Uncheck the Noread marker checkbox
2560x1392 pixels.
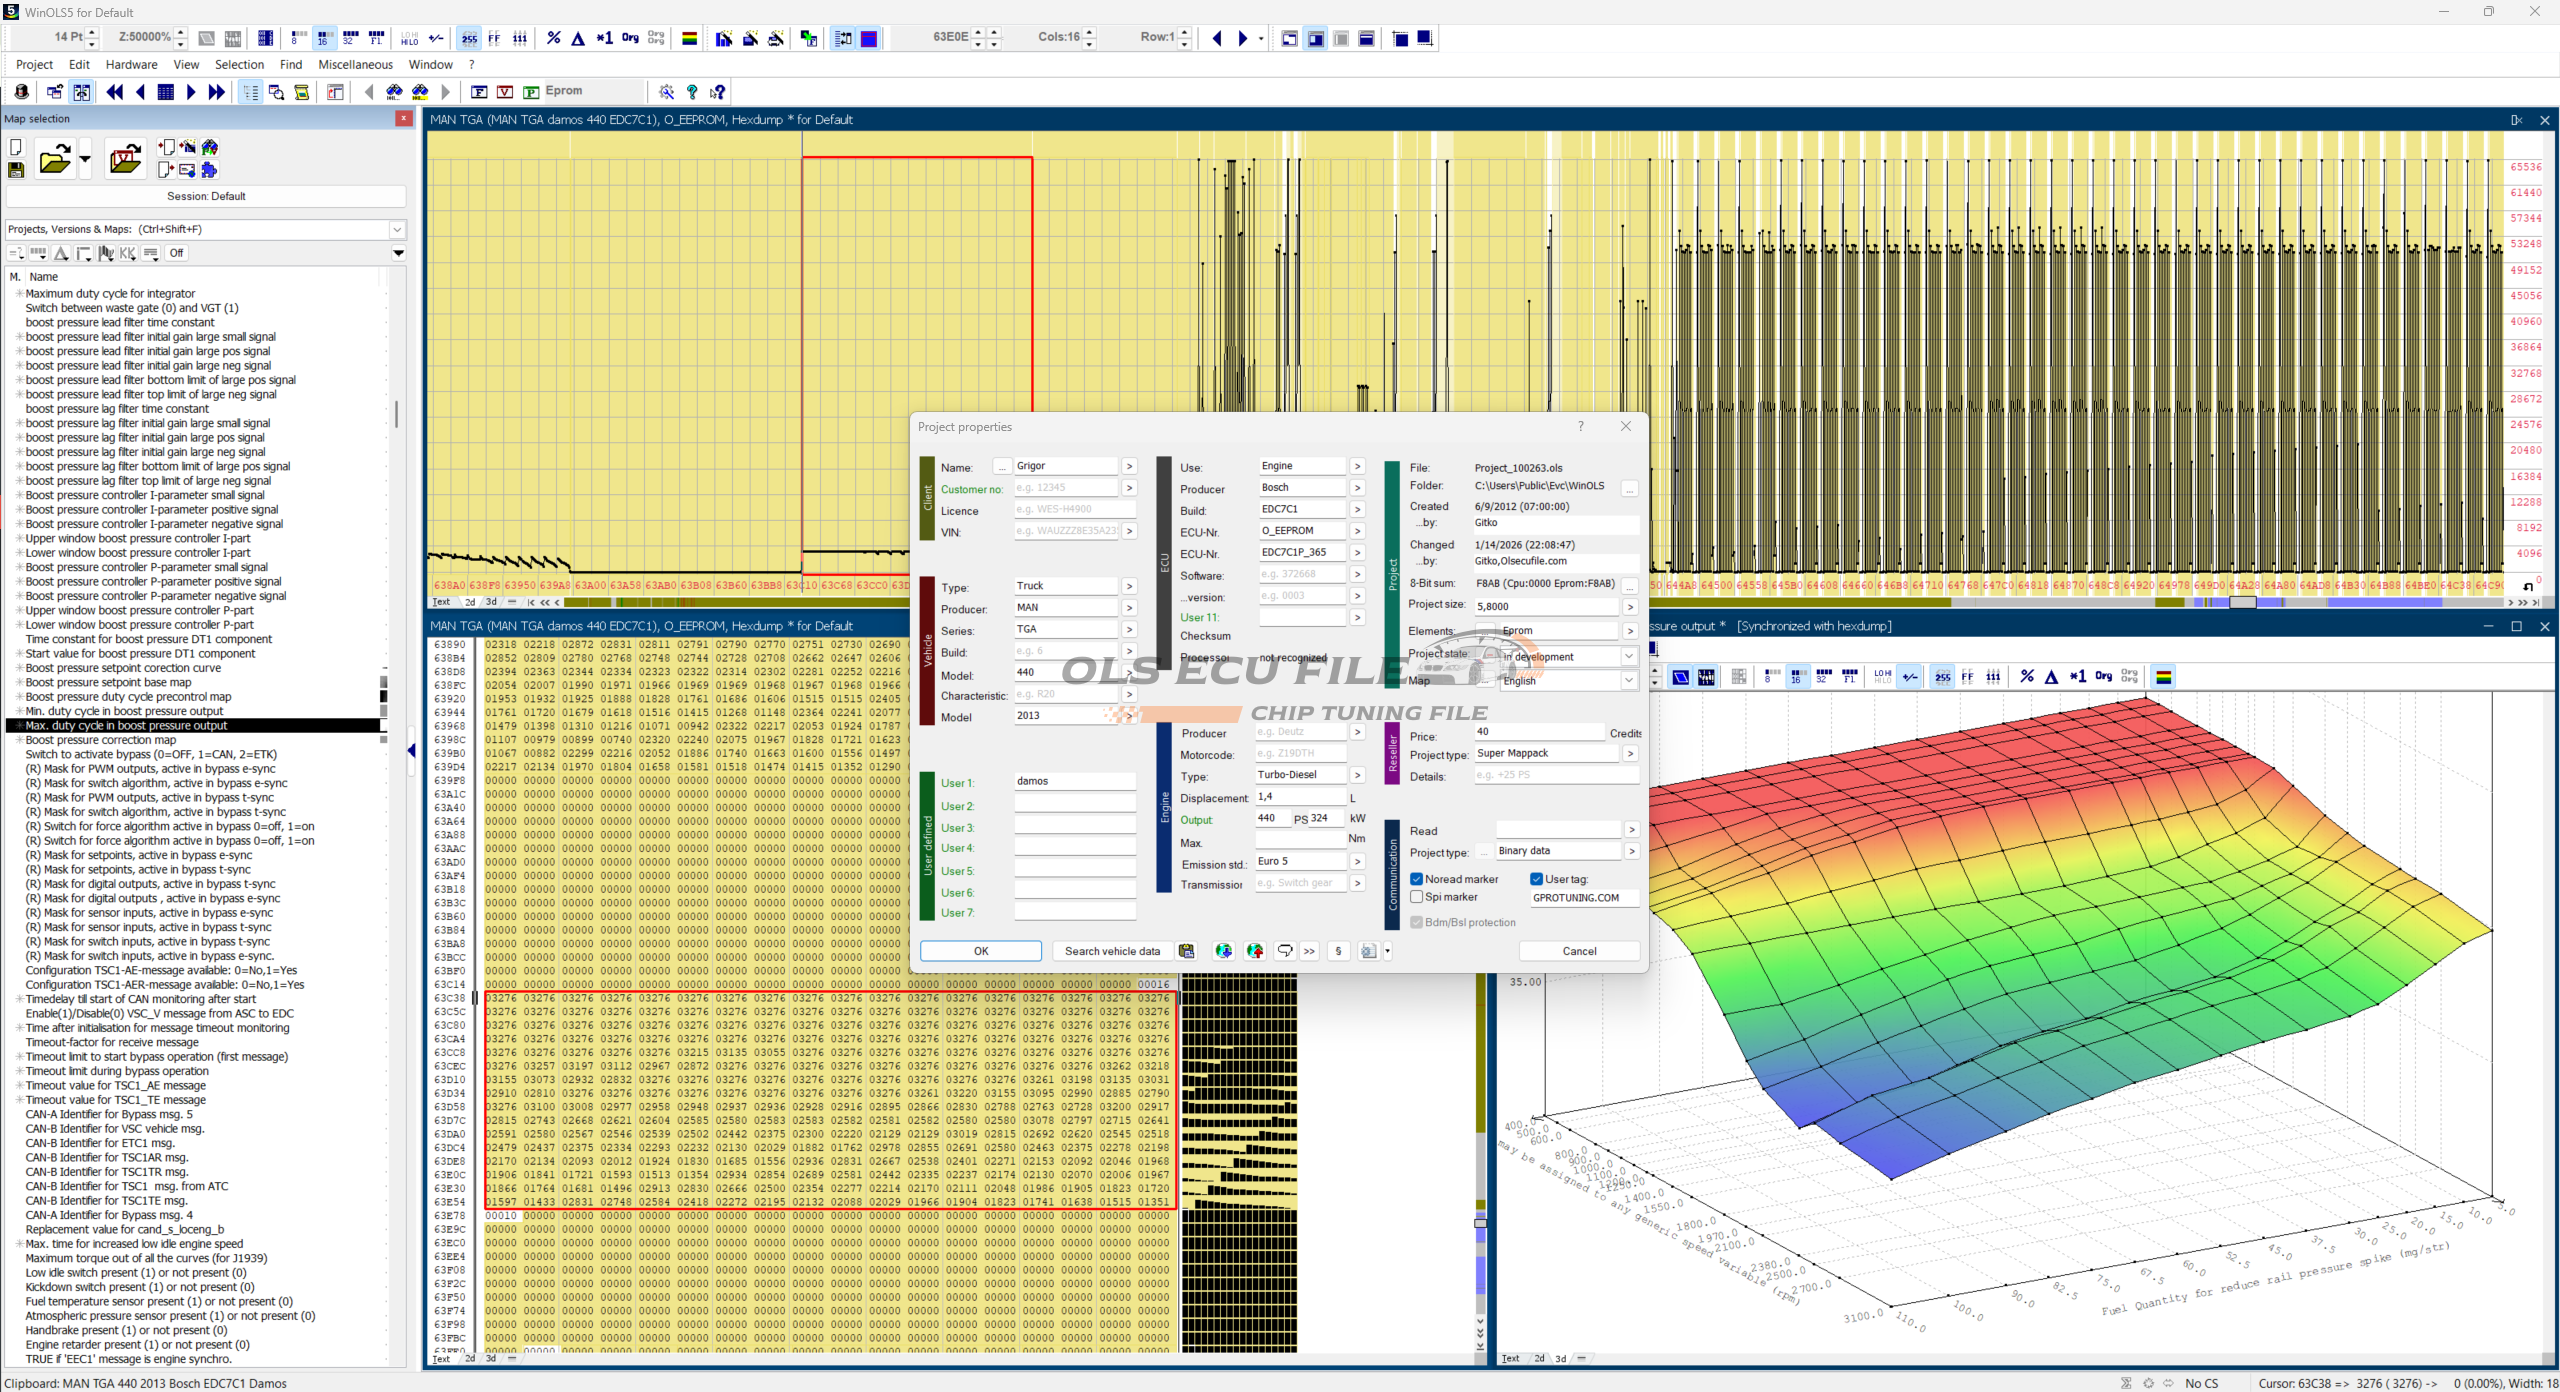click(x=1417, y=879)
